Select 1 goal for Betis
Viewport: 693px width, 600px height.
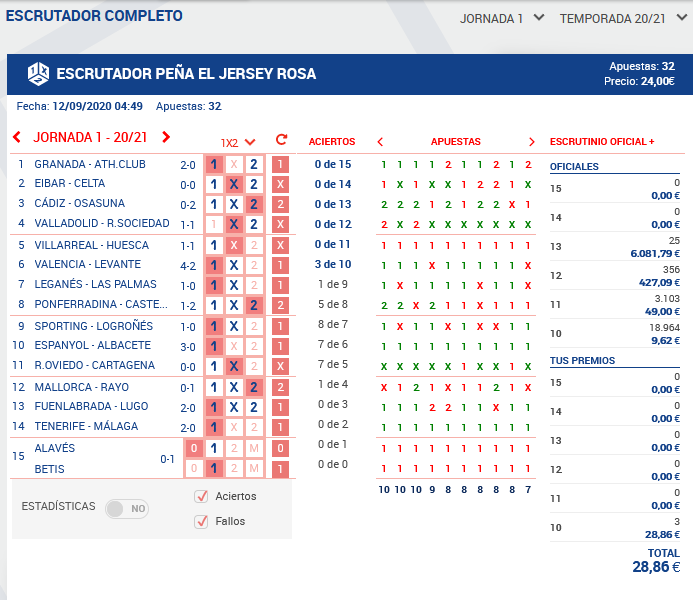click(x=214, y=468)
